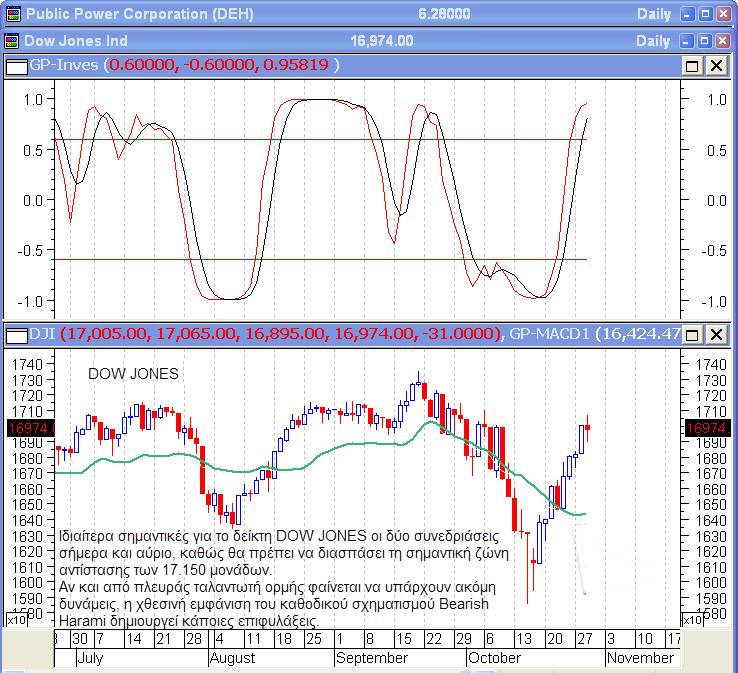The image size is (738, 673).
Task: Close the GP-Inves indicator pane
Action: [716, 65]
